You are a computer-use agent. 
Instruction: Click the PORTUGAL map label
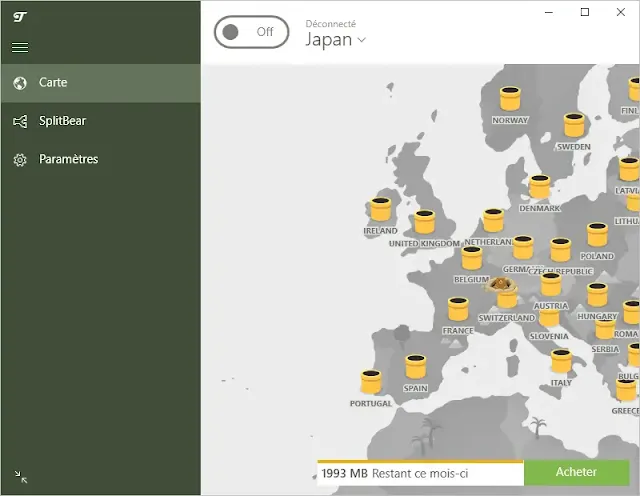[371, 404]
